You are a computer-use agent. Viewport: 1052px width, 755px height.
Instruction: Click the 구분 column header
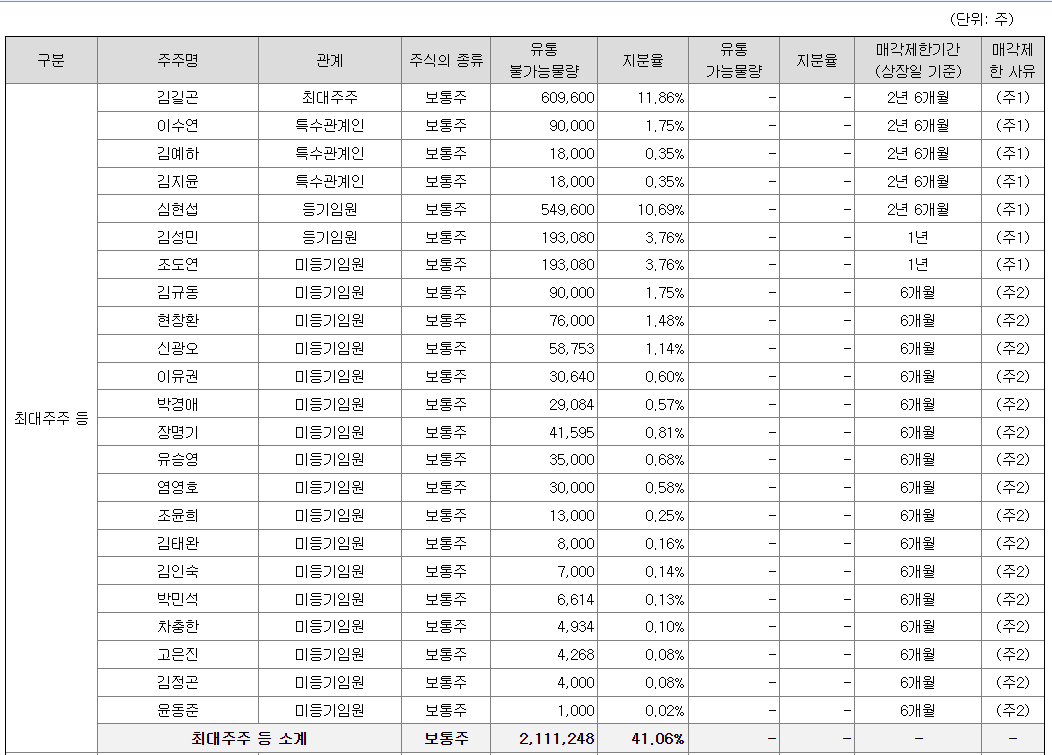click(x=51, y=60)
